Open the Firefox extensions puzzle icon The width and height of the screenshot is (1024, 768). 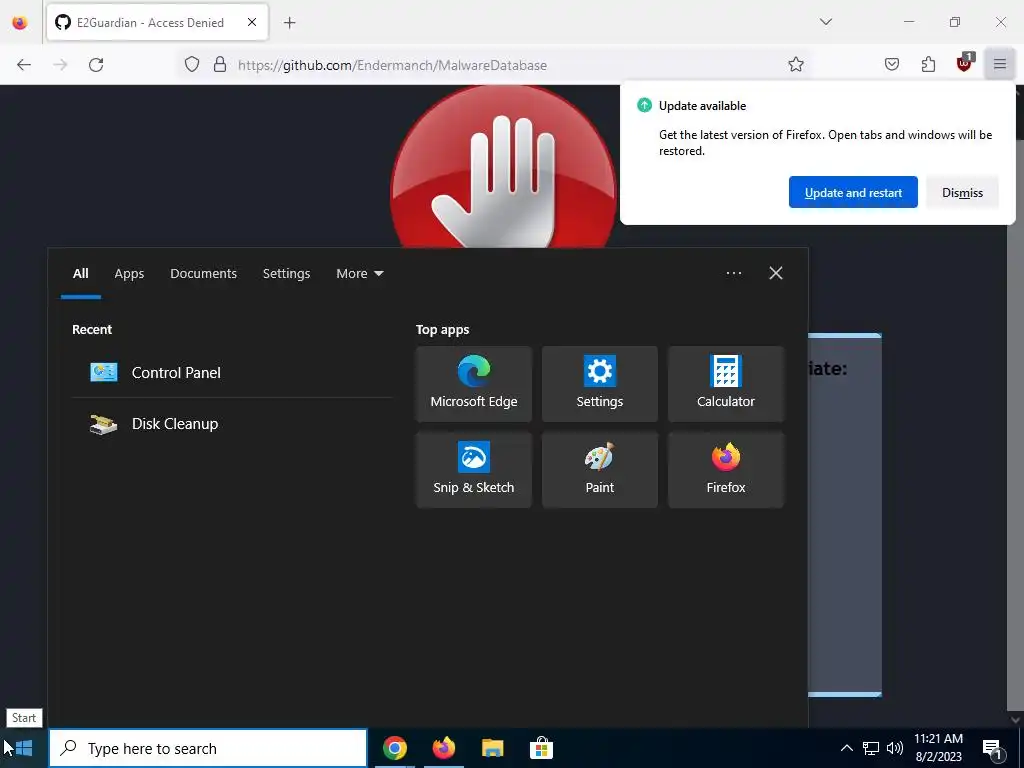pos(928,65)
